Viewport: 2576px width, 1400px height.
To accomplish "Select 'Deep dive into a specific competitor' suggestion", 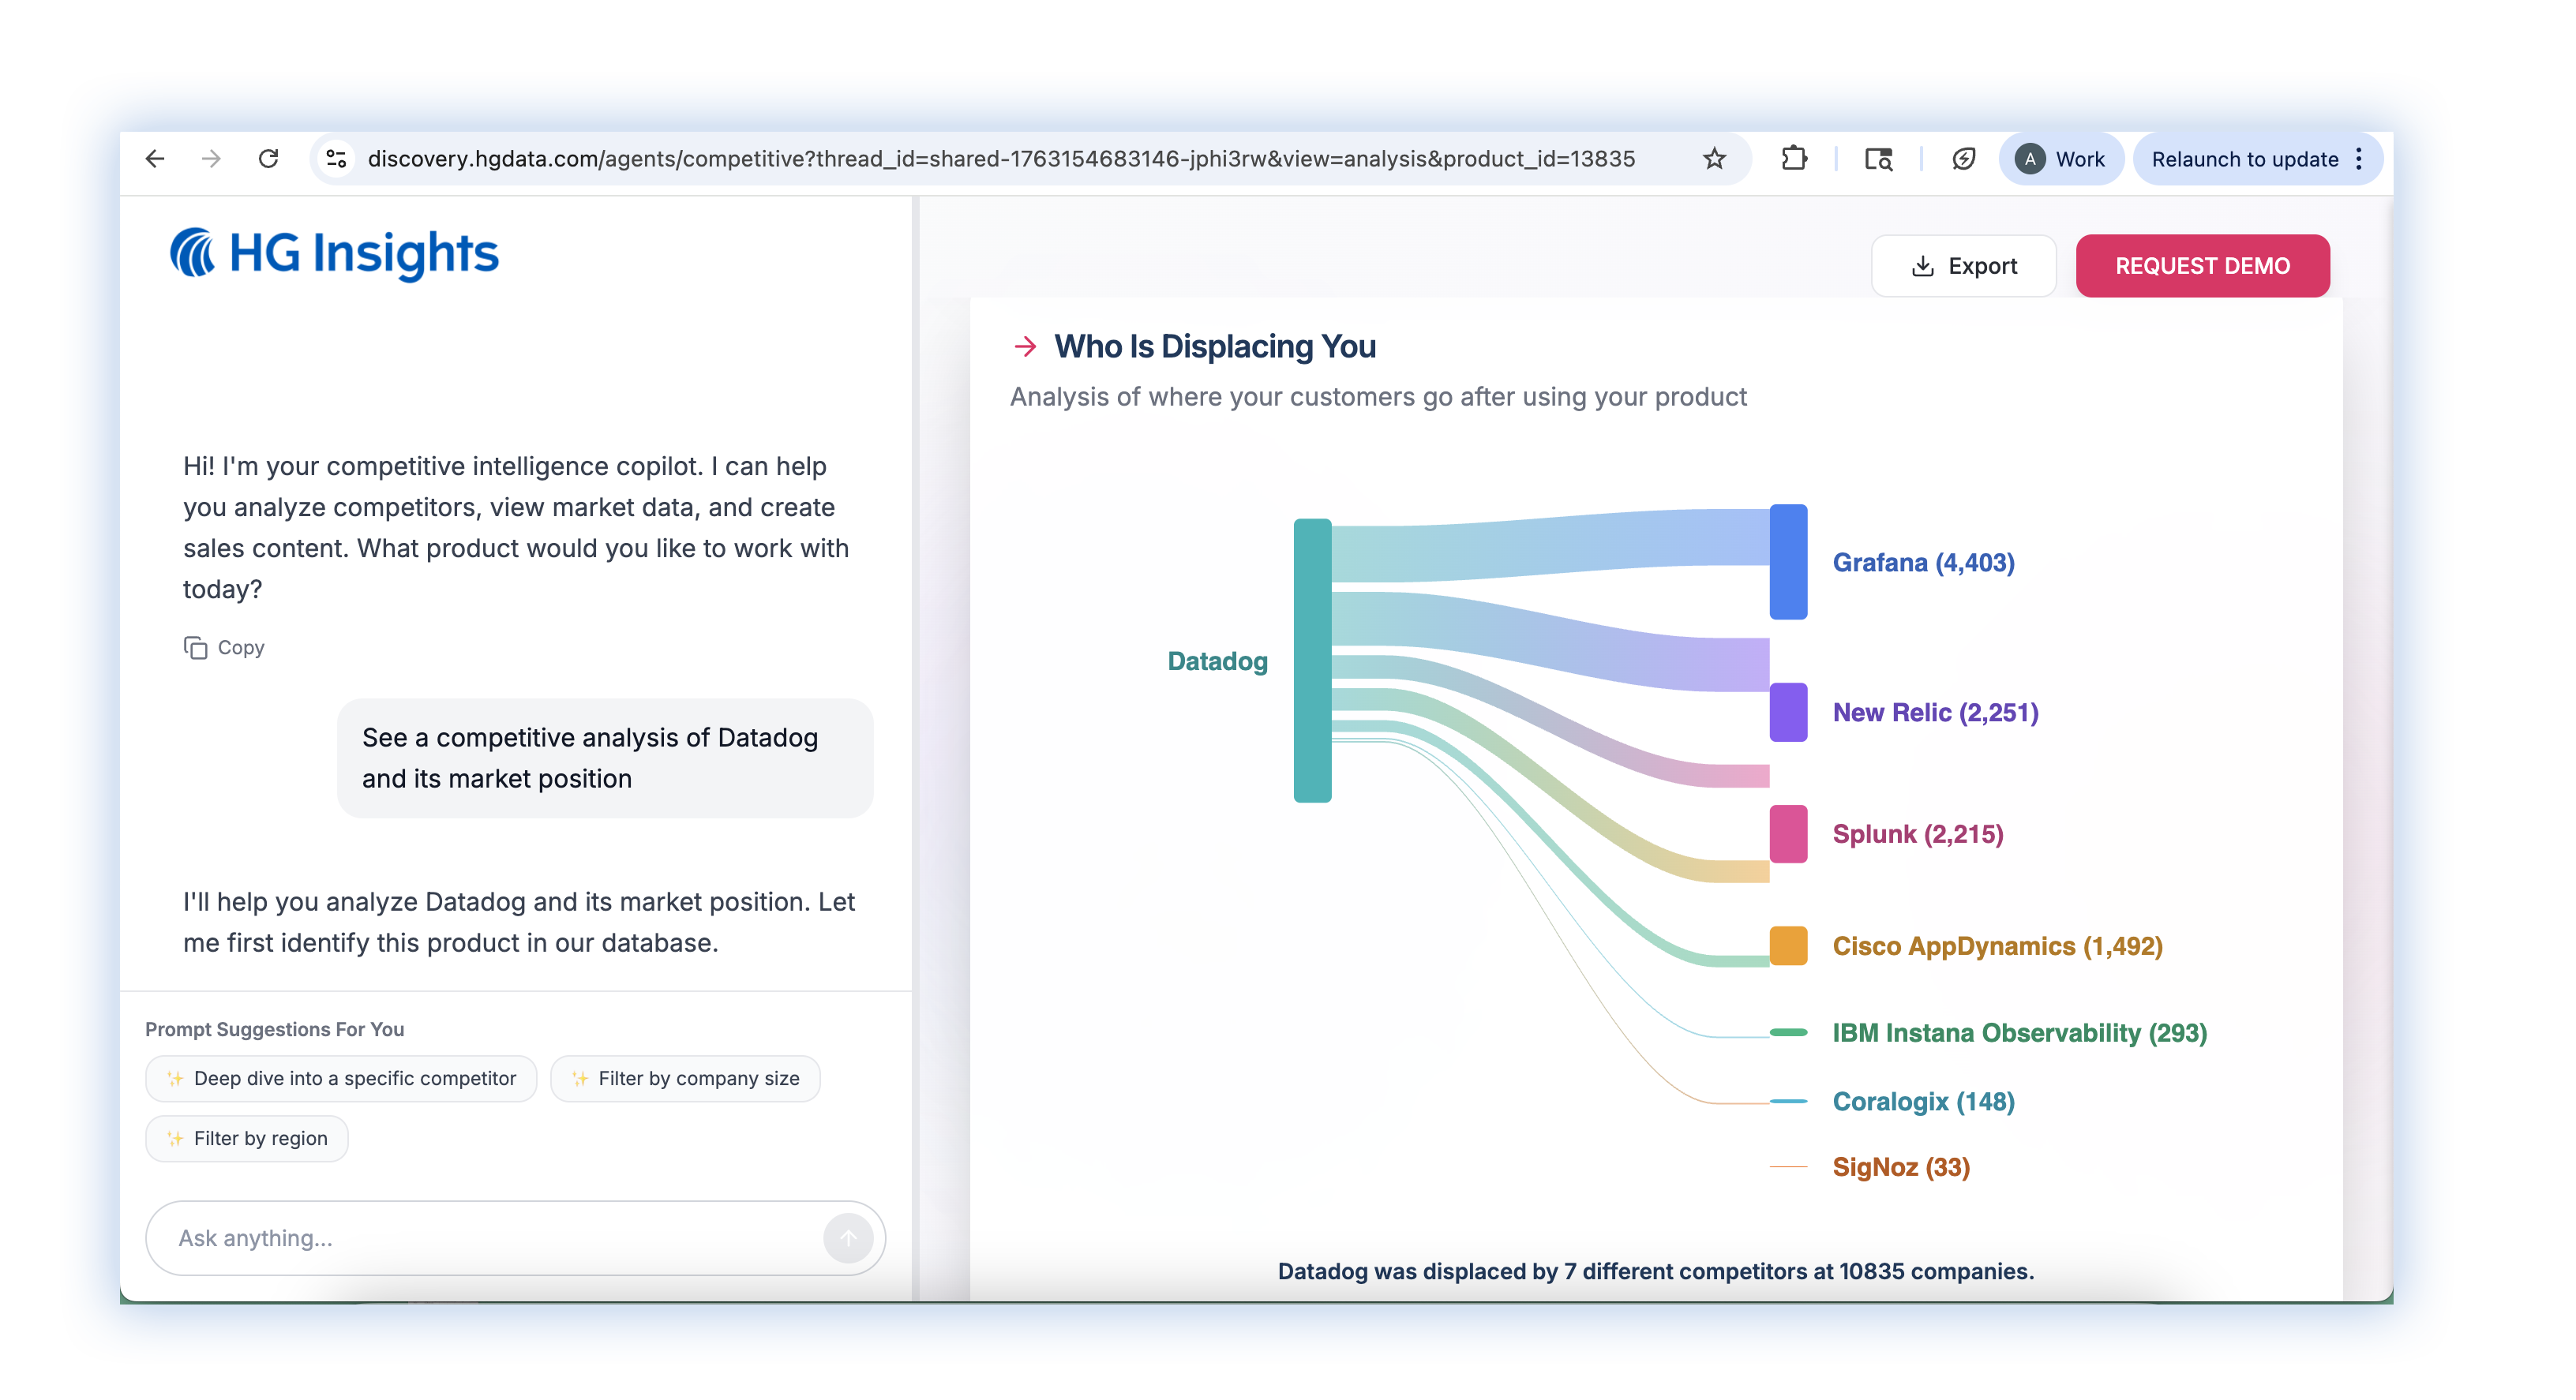I will pos(341,1079).
